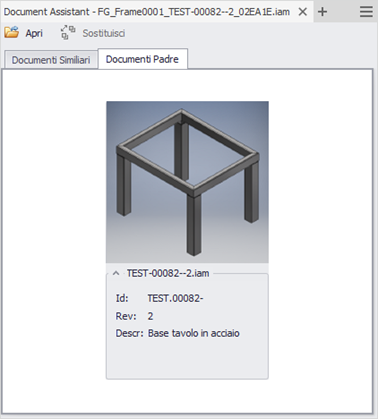The width and height of the screenshot is (378, 419).
Task: Switch to the Documenti Similiari tab
Action: pos(51,60)
